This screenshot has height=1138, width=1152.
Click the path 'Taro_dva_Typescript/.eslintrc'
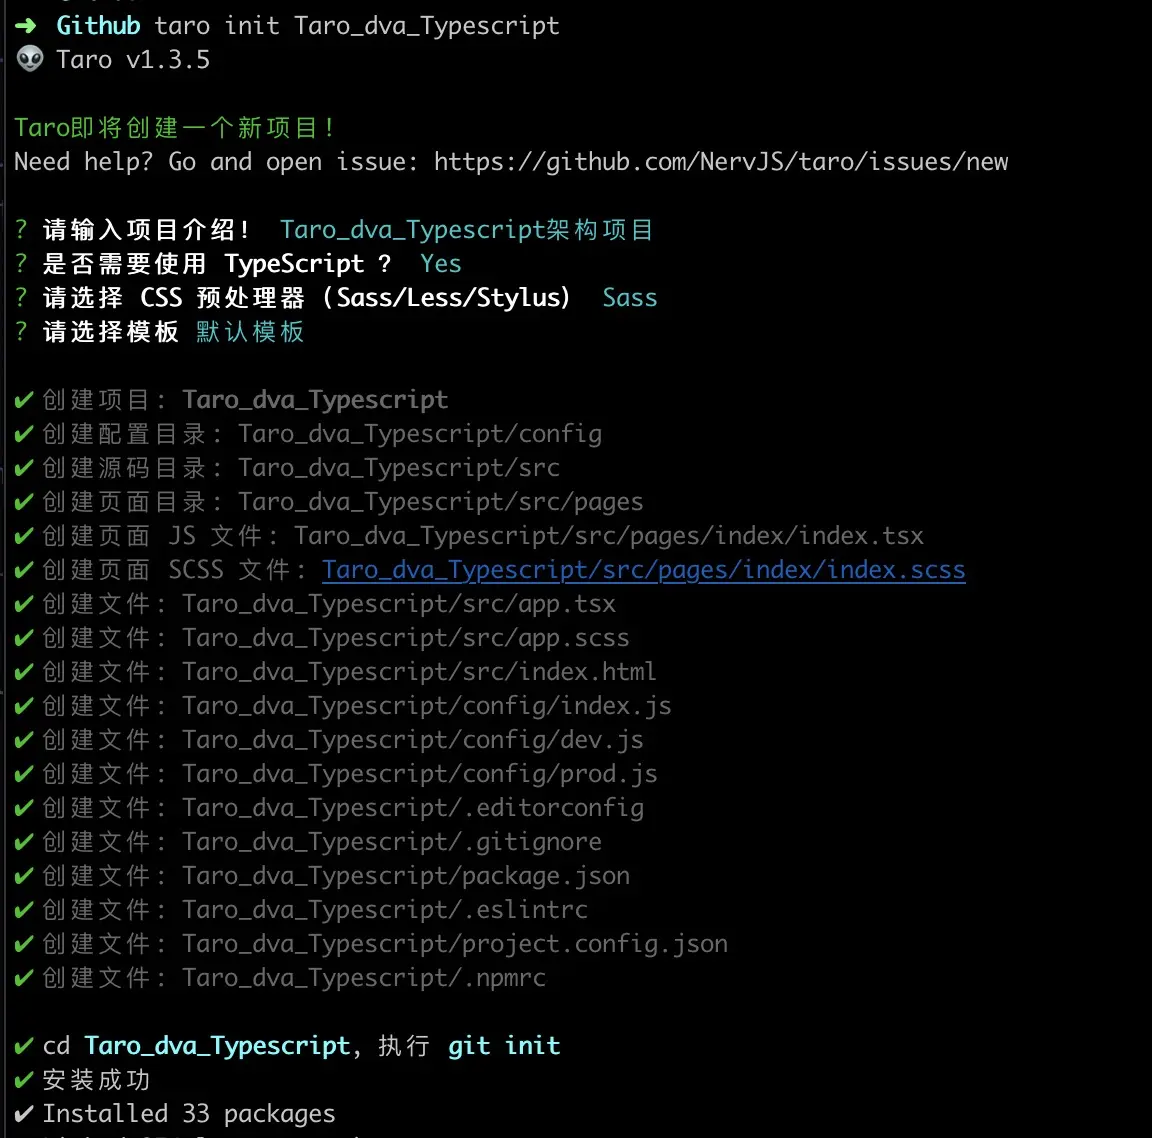click(385, 910)
